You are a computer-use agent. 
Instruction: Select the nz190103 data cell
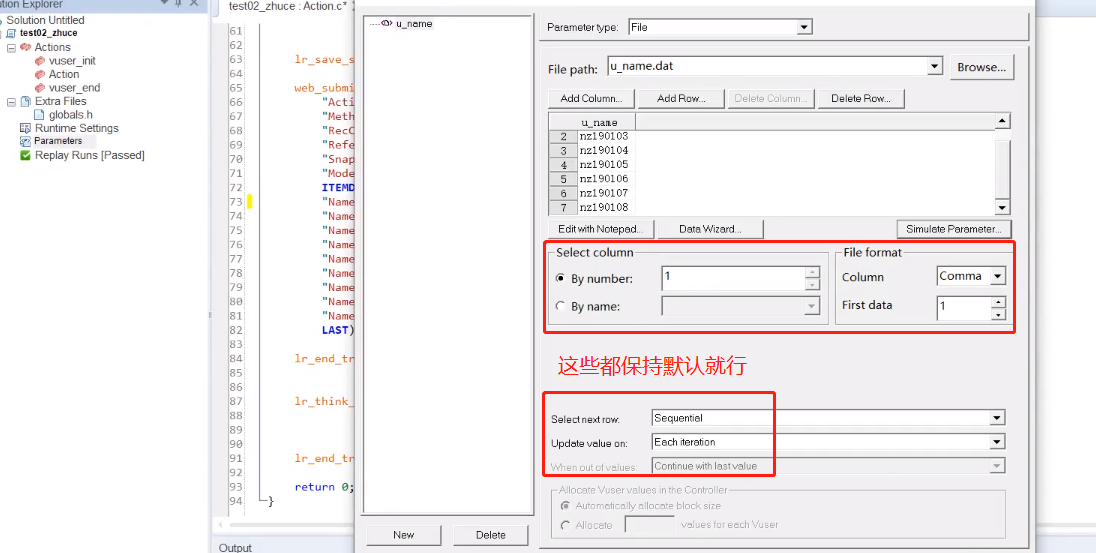coord(606,136)
